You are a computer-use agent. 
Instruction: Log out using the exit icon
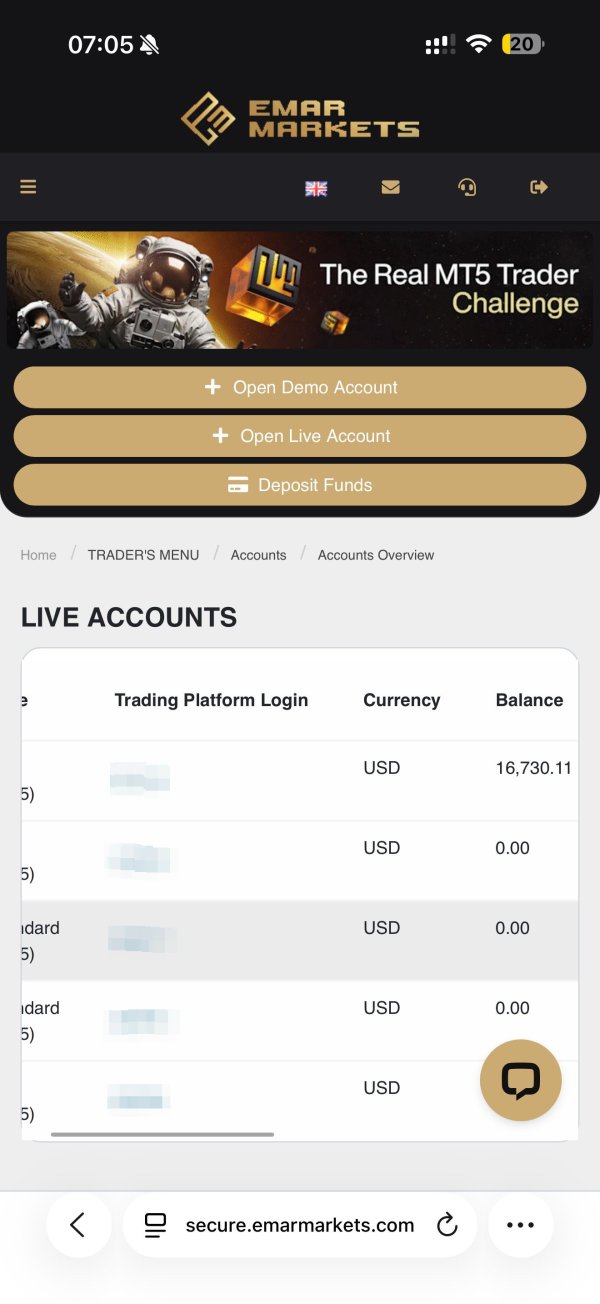click(x=539, y=187)
